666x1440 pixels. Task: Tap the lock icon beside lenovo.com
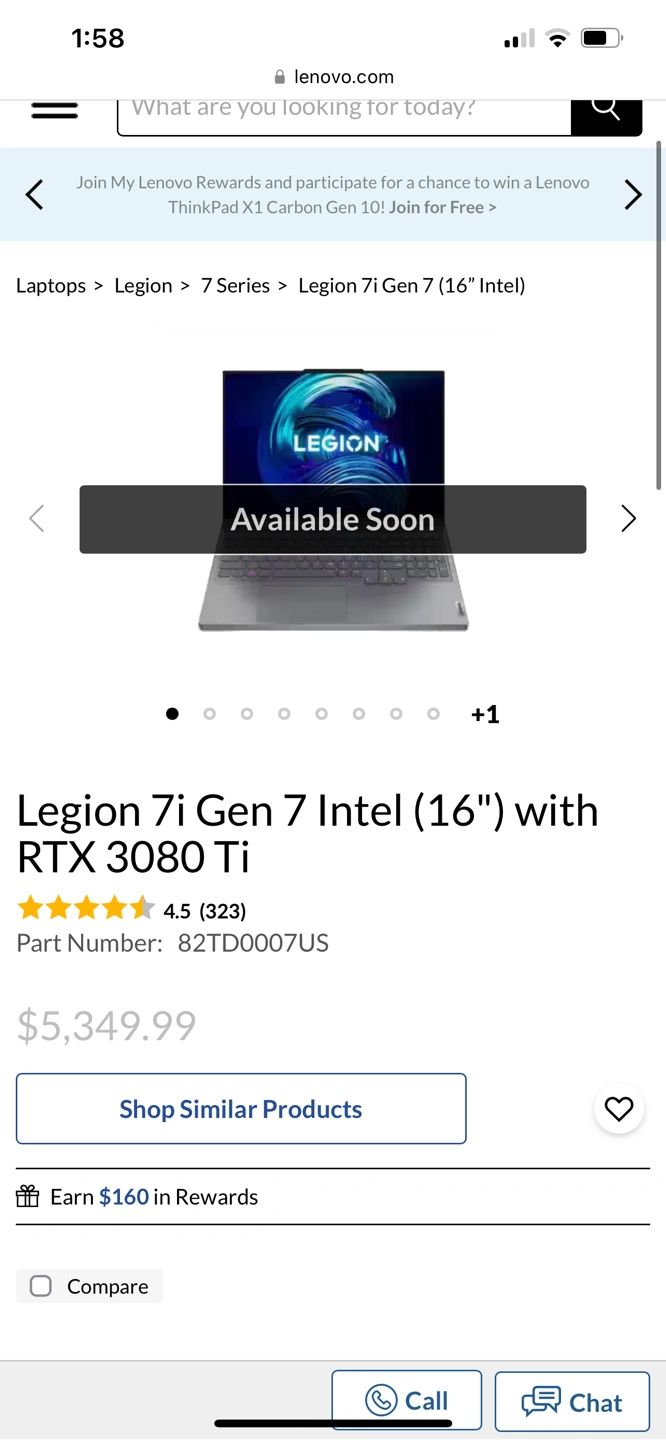tap(279, 77)
